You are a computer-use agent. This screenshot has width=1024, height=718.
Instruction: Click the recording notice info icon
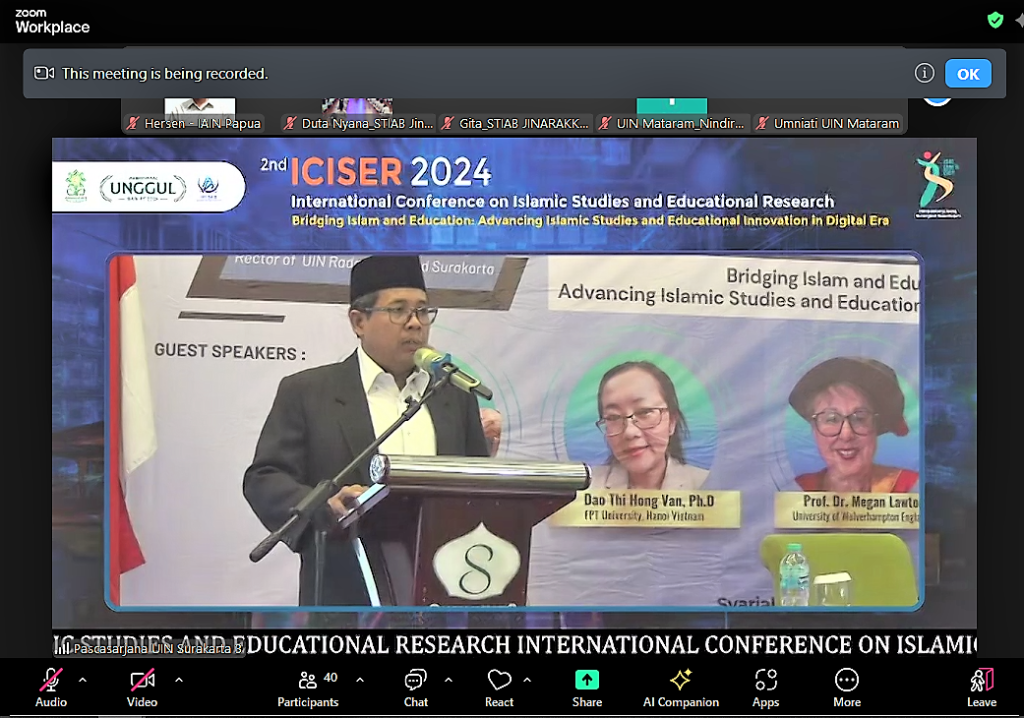pos(925,73)
